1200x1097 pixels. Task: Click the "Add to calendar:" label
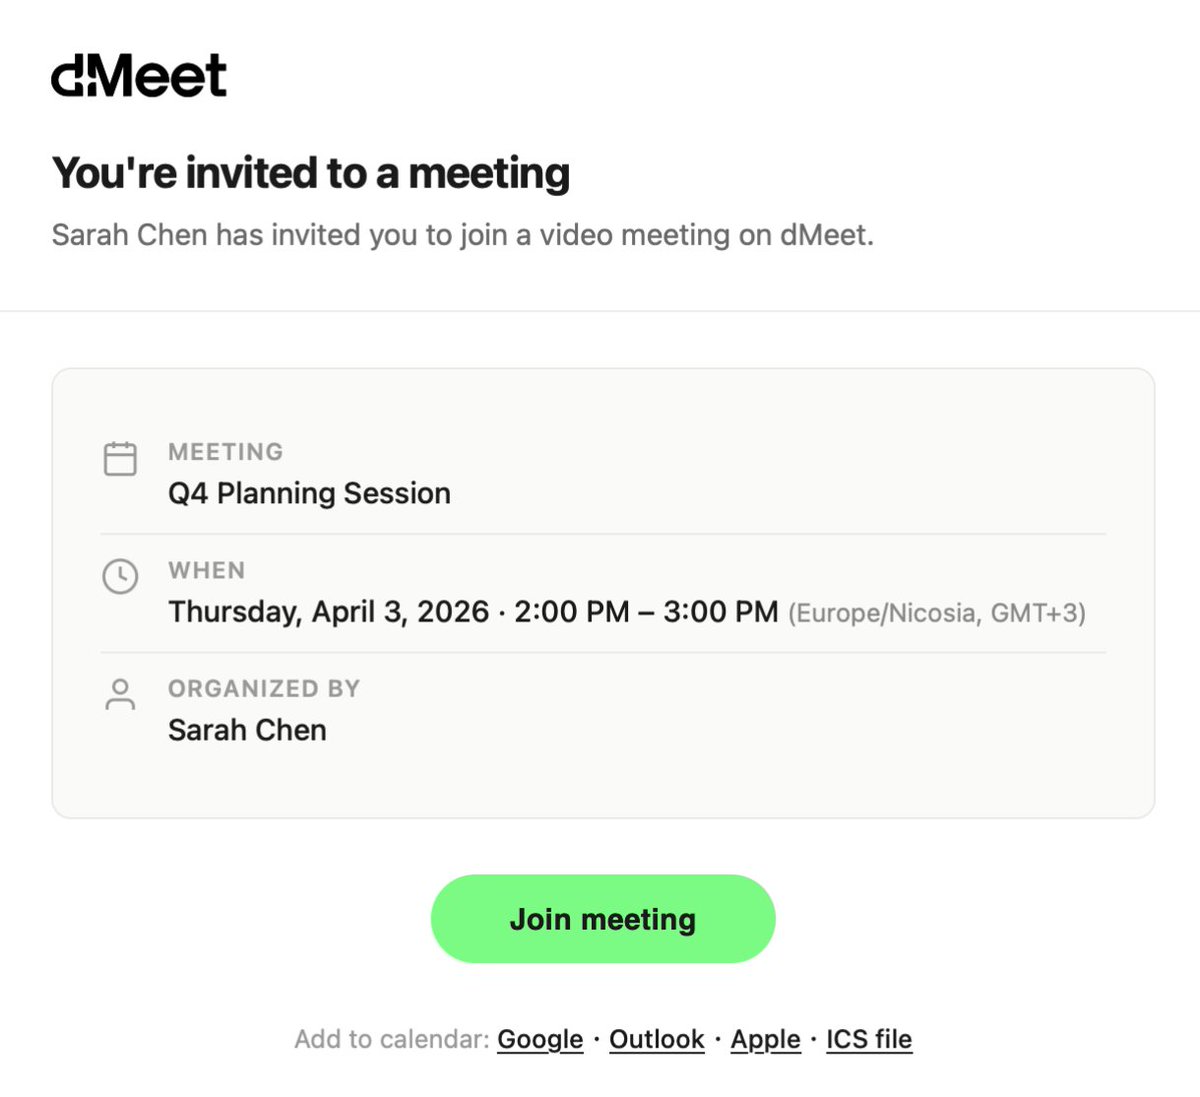(392, 1039)
